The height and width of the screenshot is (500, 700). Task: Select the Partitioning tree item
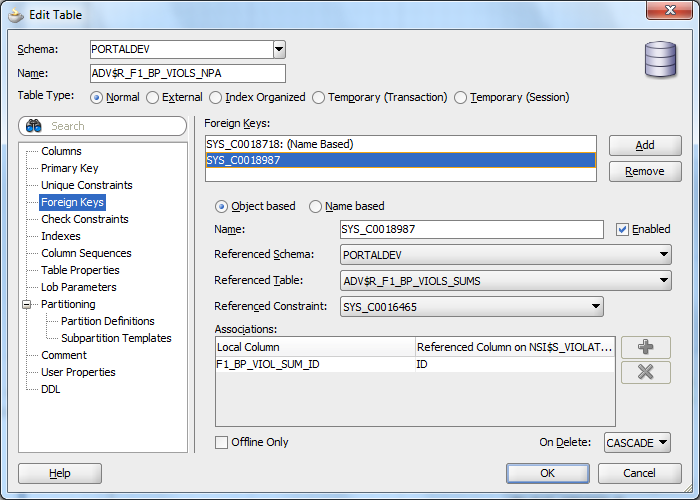tap(68, 304)
